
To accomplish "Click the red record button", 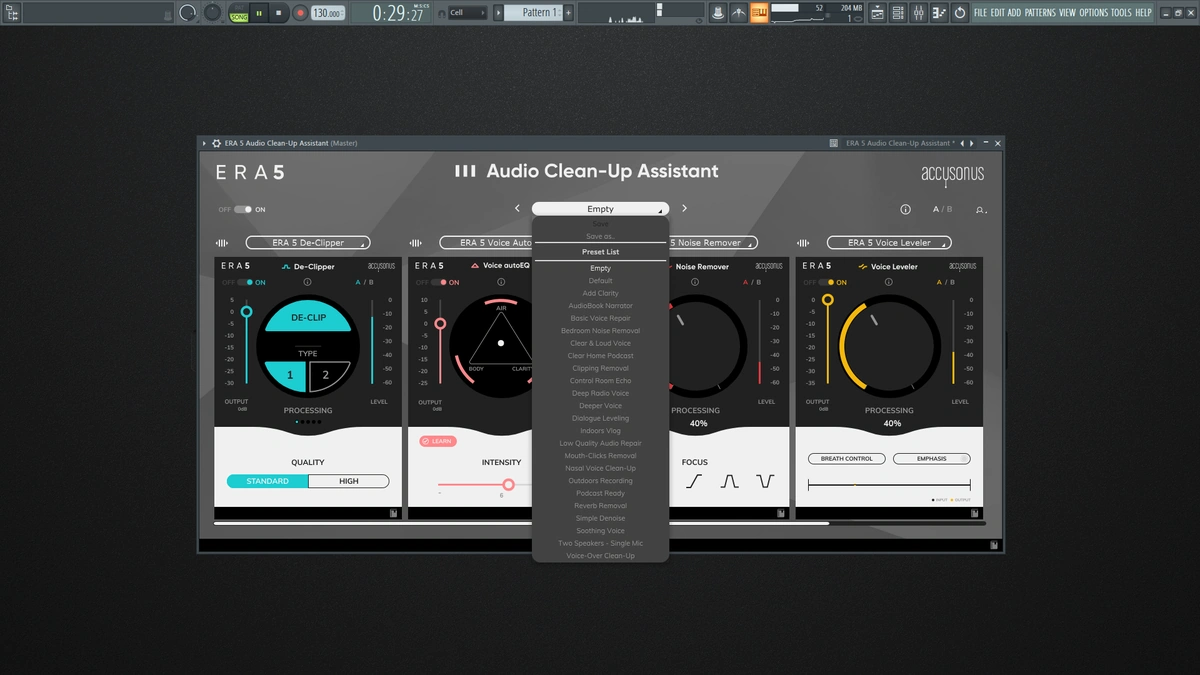I will click(299, 13).
